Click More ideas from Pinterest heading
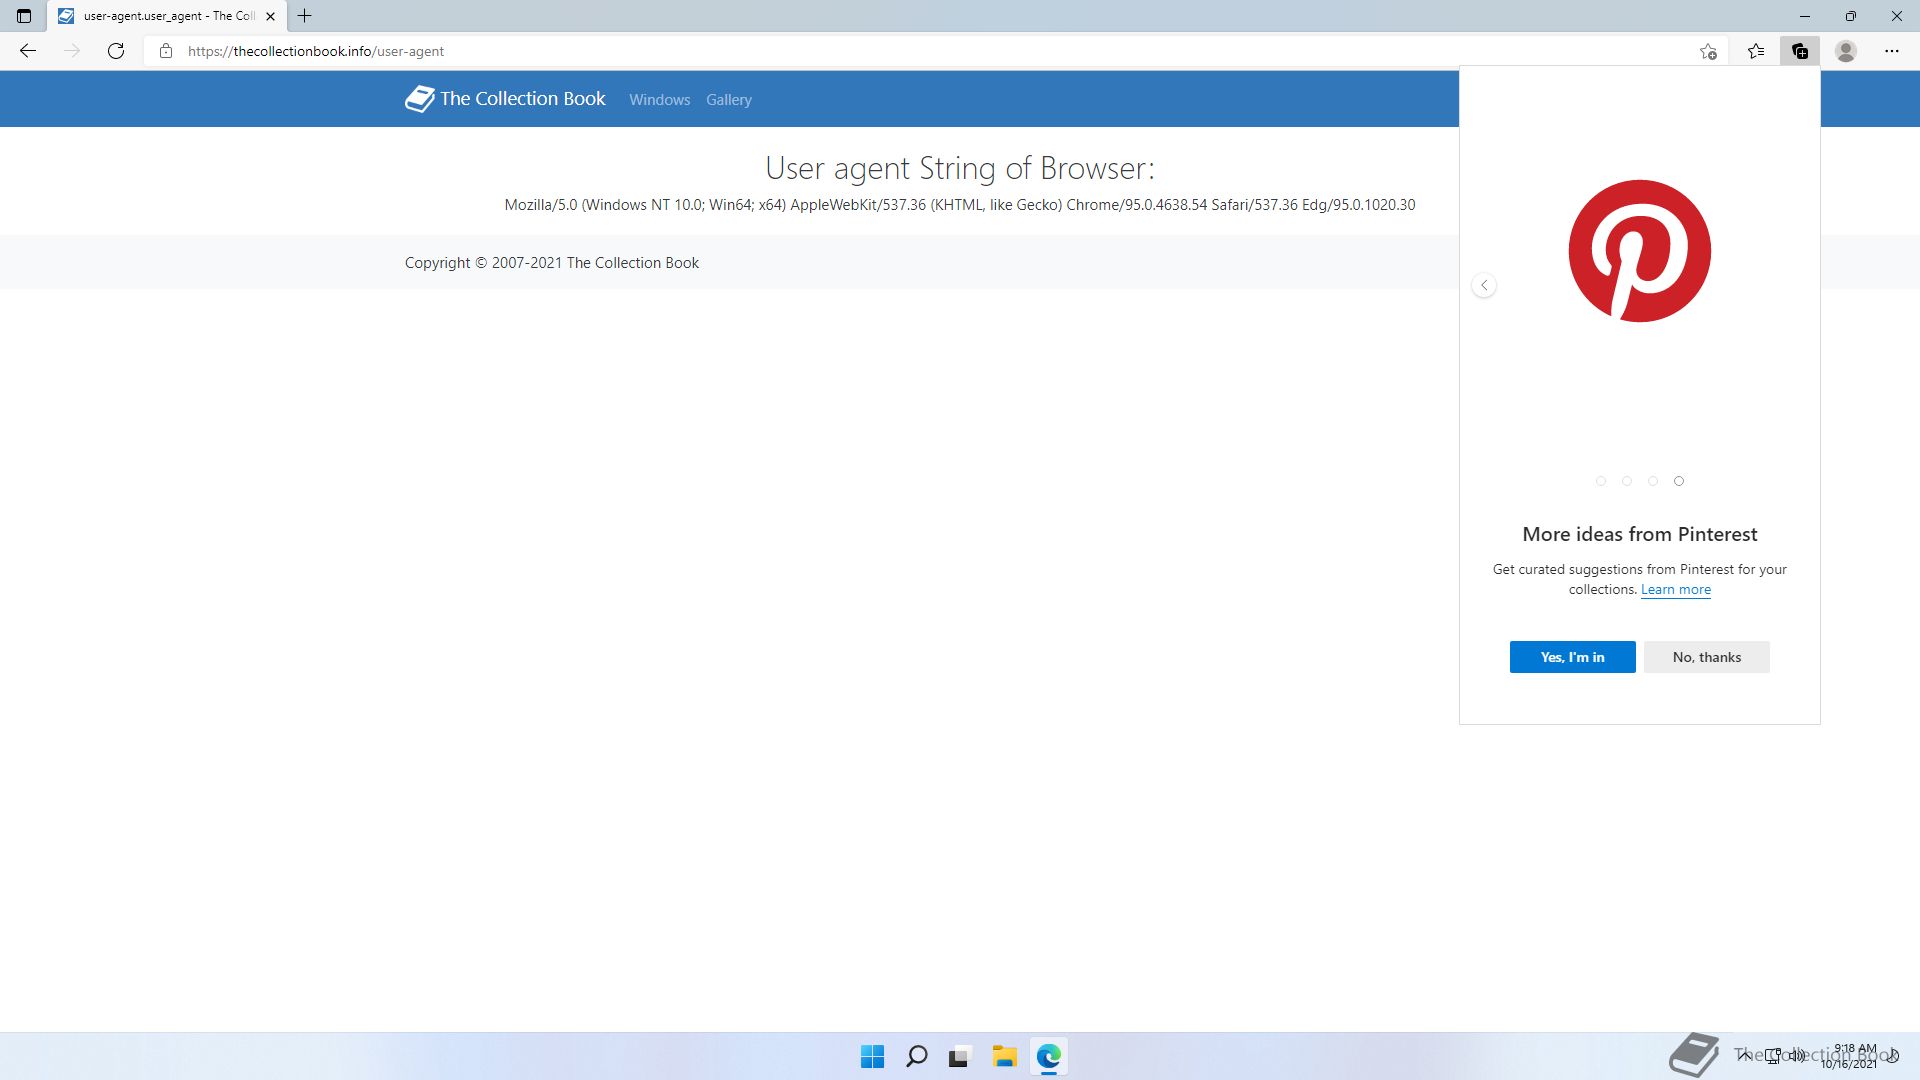The height and width of the screenshot is (1080, 1920). coord(1640,534)
